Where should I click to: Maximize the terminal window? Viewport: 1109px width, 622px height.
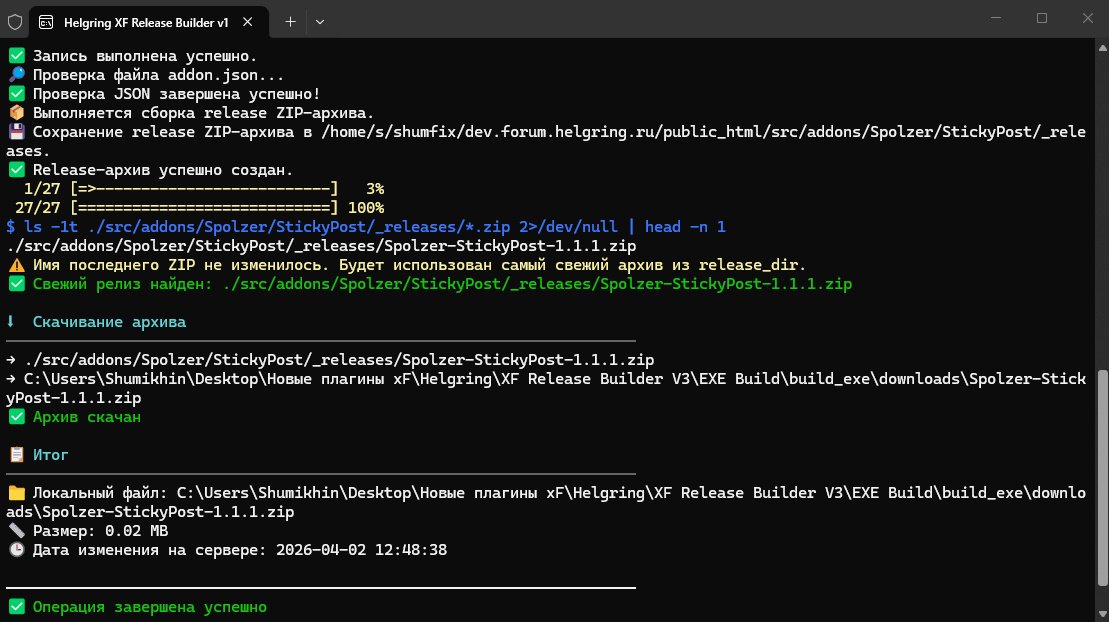[x=1042, y=18]
